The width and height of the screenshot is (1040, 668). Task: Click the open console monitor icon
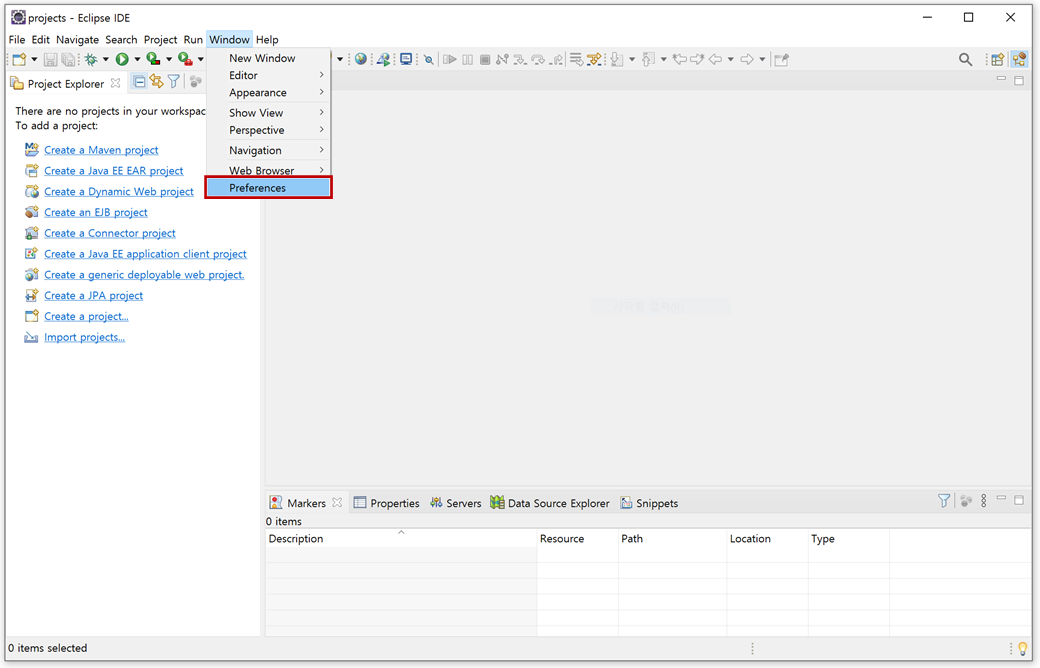(x=406, y=59)
